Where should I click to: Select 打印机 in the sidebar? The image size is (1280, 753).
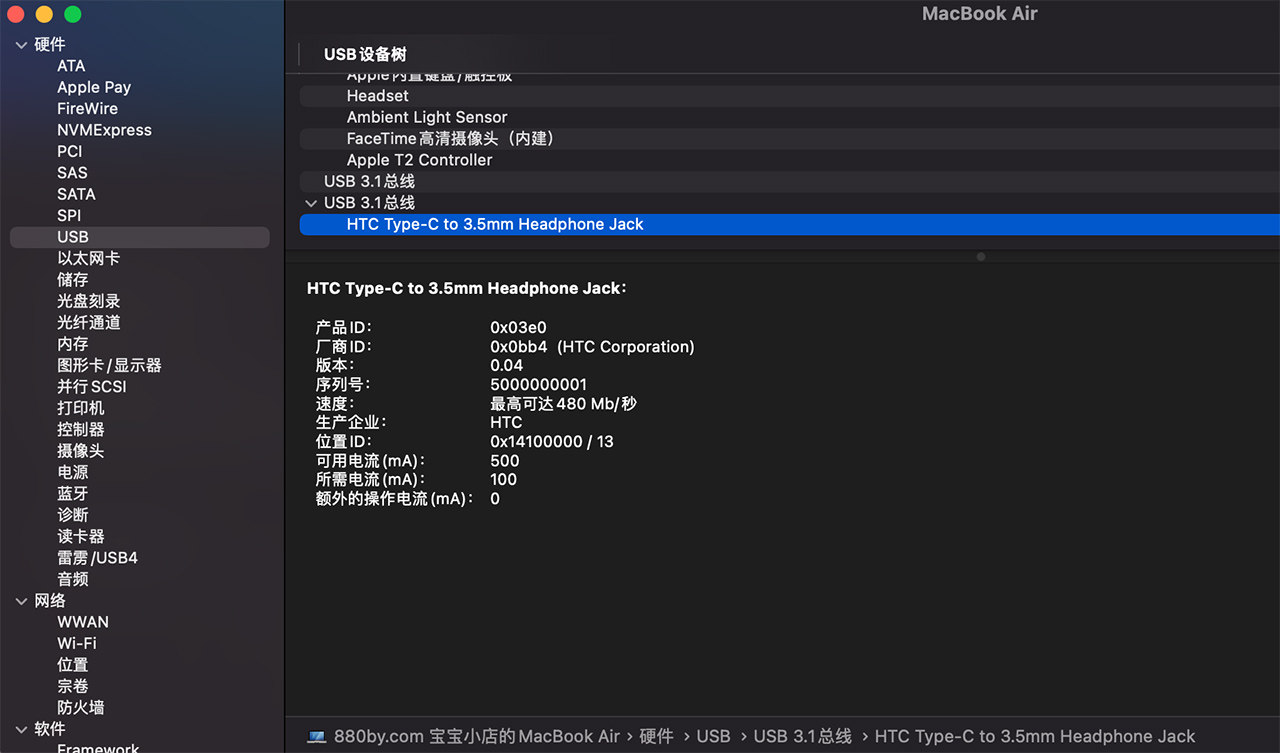81,408
